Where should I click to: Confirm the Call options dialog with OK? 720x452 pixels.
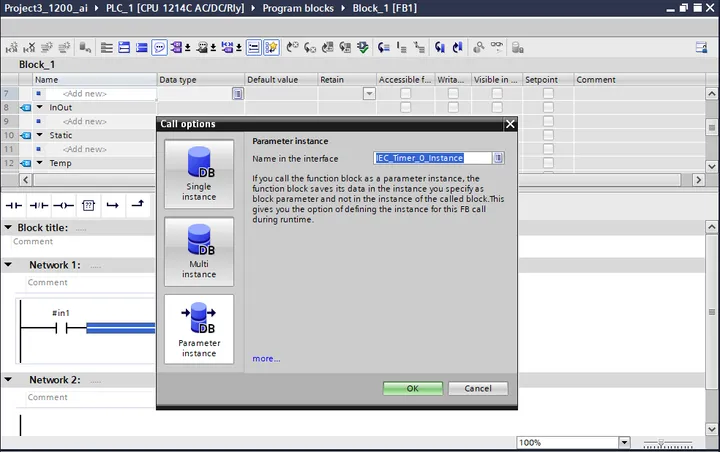click(x=413, y=388)
